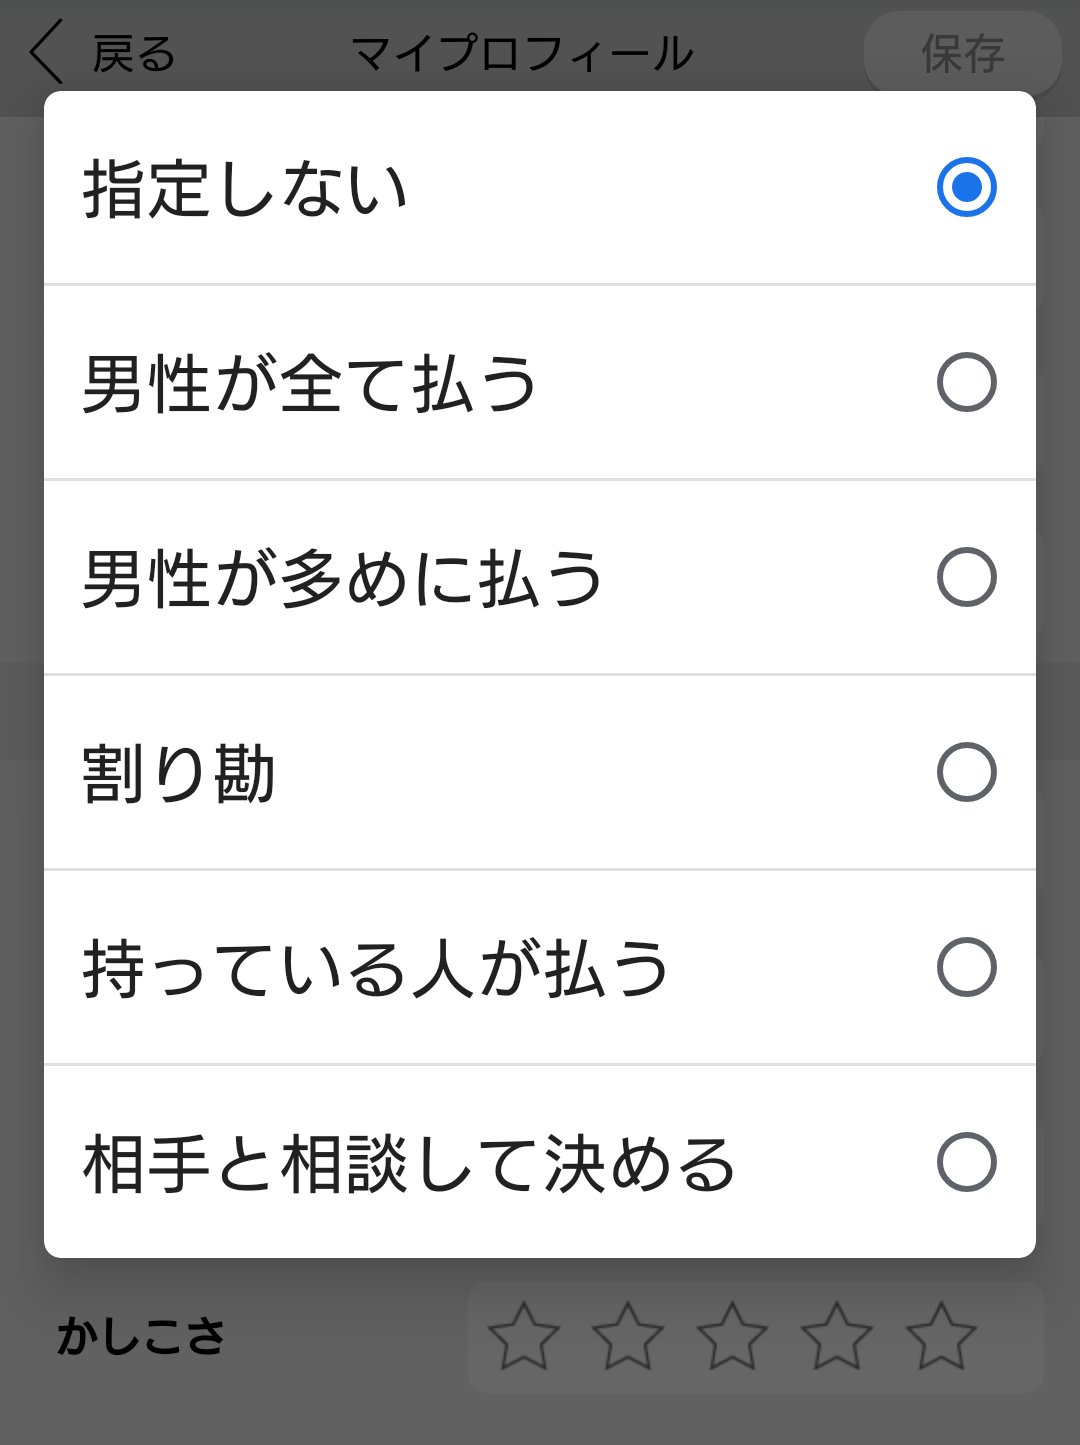1080x1445 pixels.
Task: Choose the 持っている人が払う option text
Action: 375,969
